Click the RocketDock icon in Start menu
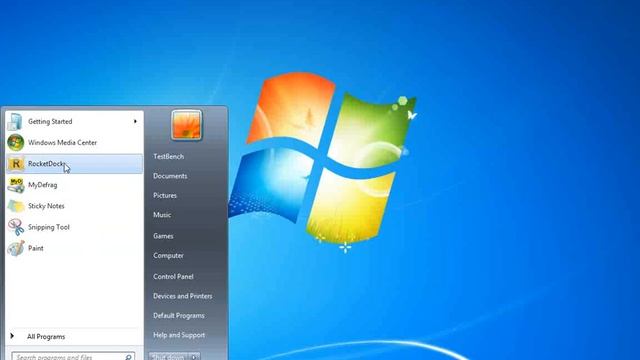Image resolution: width=640 pixels, height=360 pixels. pos(16,164)
